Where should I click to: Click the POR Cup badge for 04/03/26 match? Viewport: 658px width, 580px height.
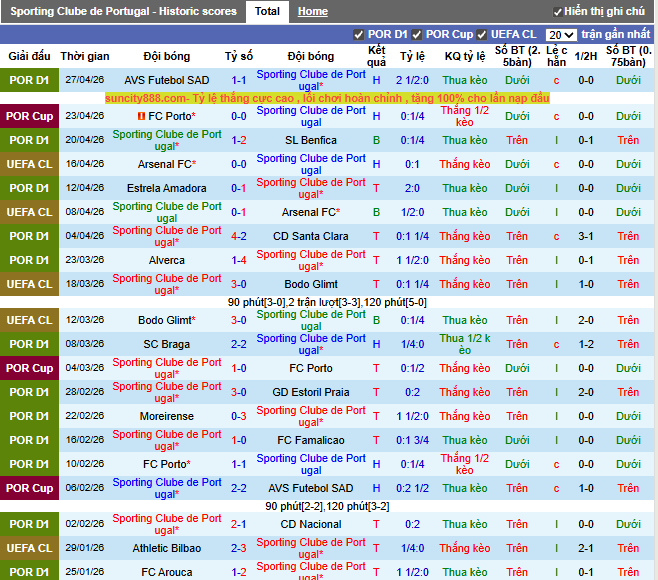click(29, 368)
